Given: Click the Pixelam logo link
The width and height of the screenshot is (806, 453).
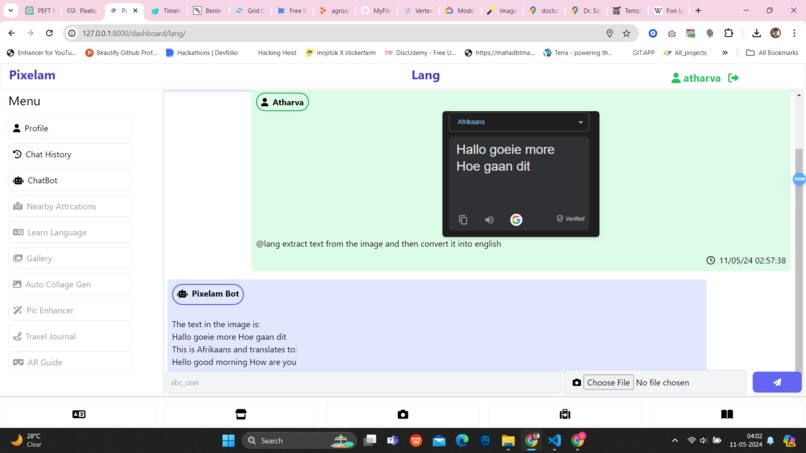Looking at the screenshot, I should tap(32, 75).
